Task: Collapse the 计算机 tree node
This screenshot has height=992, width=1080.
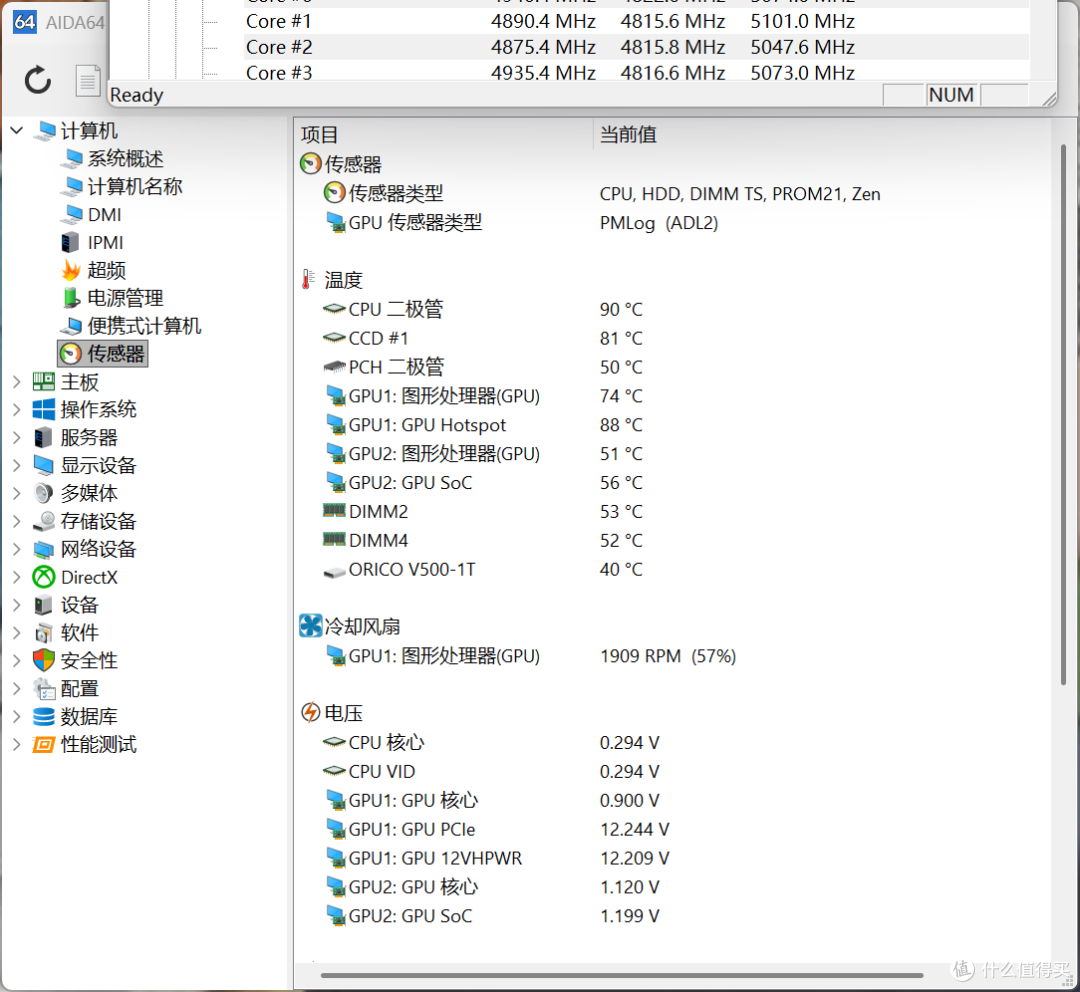Action: click(17, 130)
